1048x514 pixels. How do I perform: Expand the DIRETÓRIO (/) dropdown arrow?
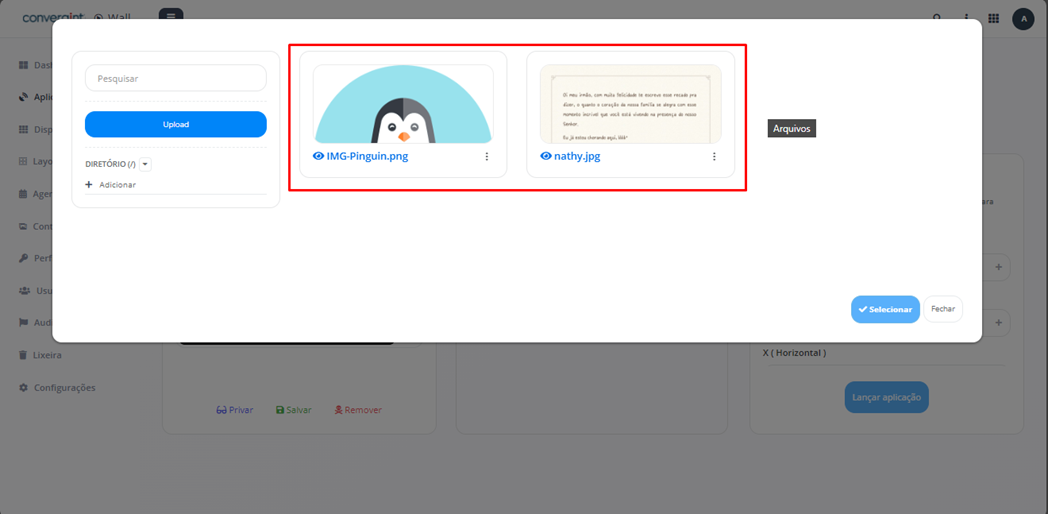click(x=145, y=164)
